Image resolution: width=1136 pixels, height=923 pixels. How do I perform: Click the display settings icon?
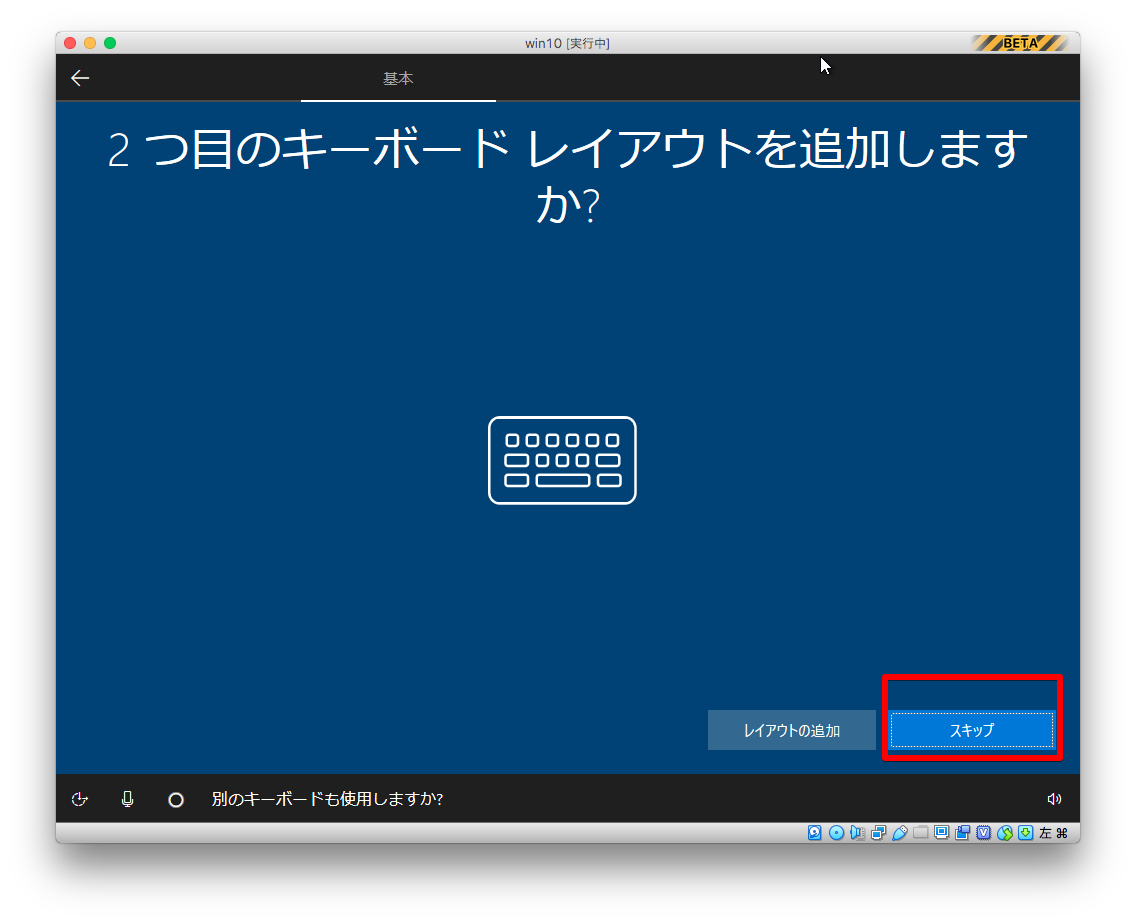(x=941, y=833)
